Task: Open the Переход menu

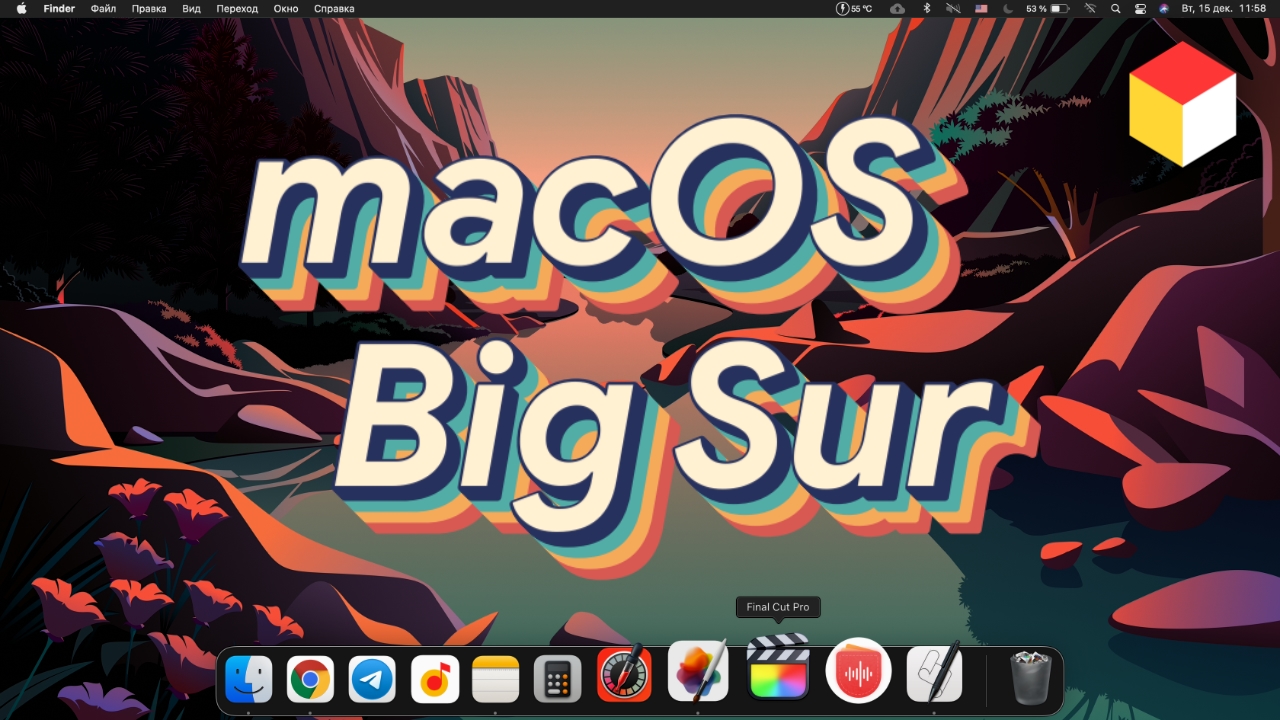Action: [x=237, y=8]
